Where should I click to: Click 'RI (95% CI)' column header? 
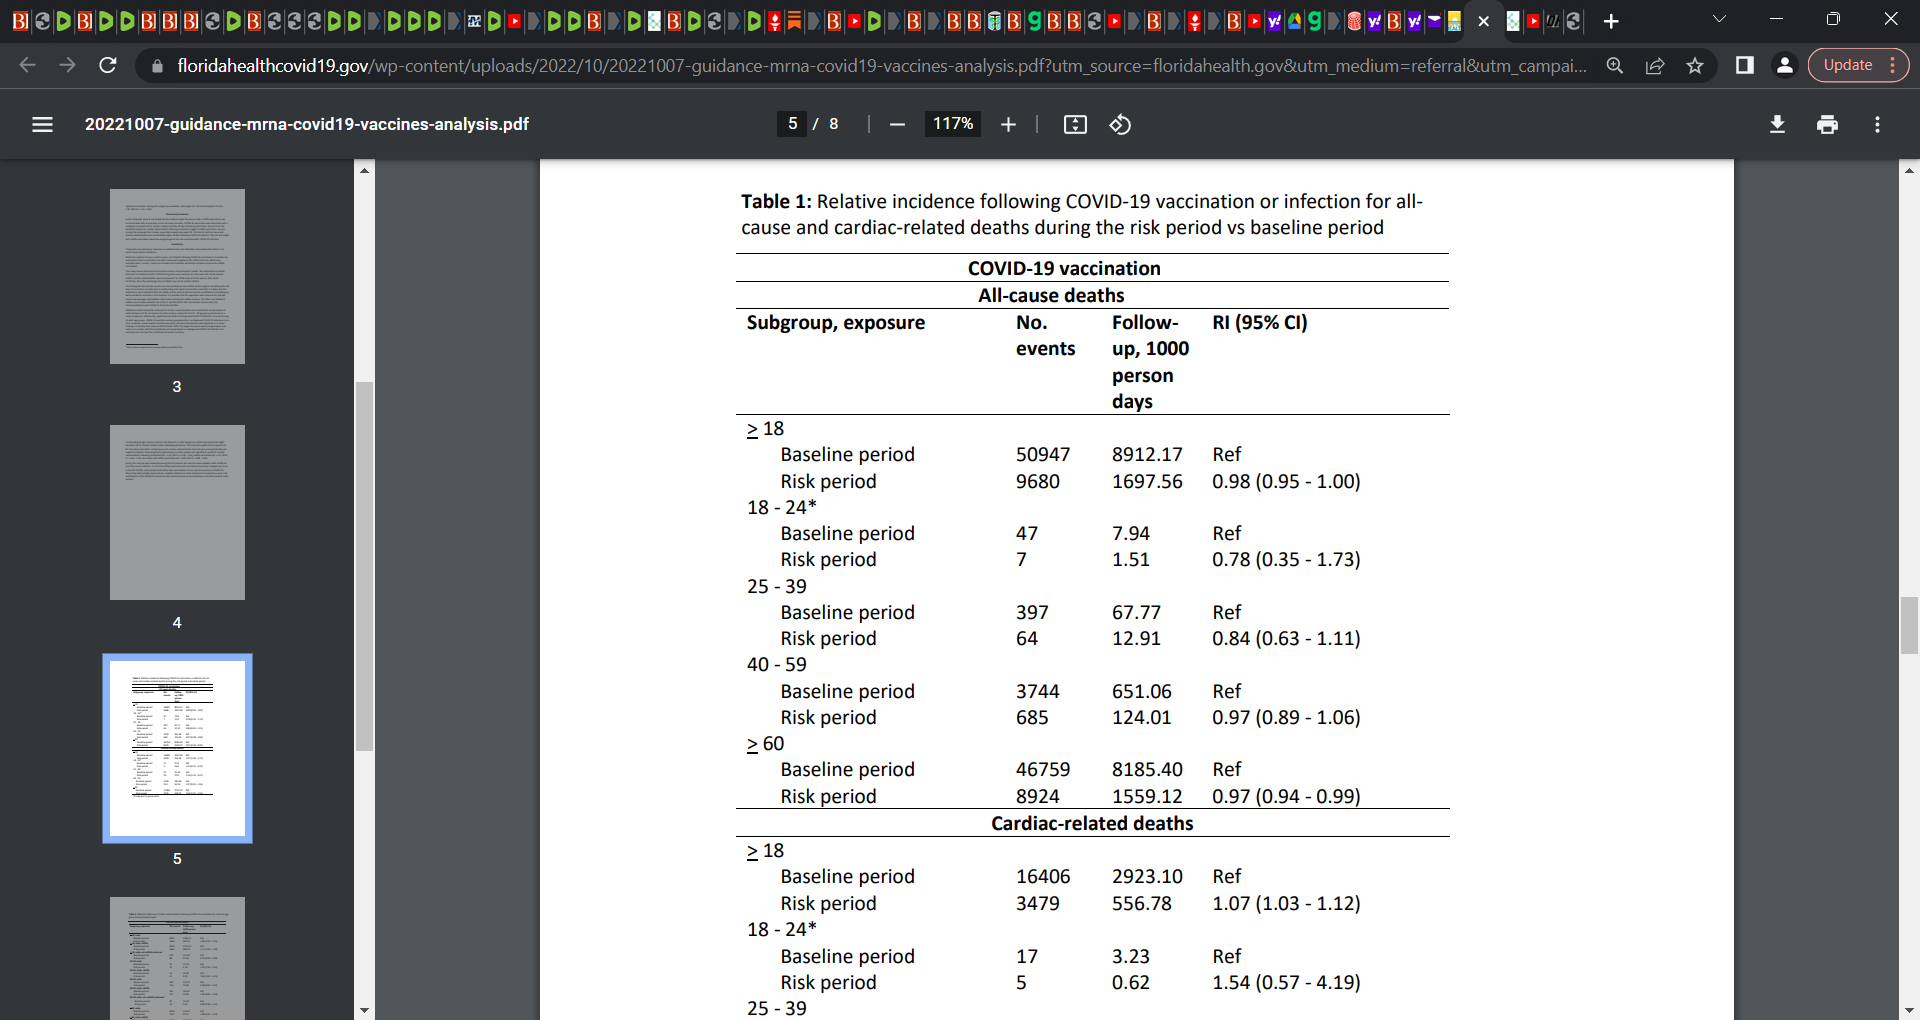pos(1260,322)
